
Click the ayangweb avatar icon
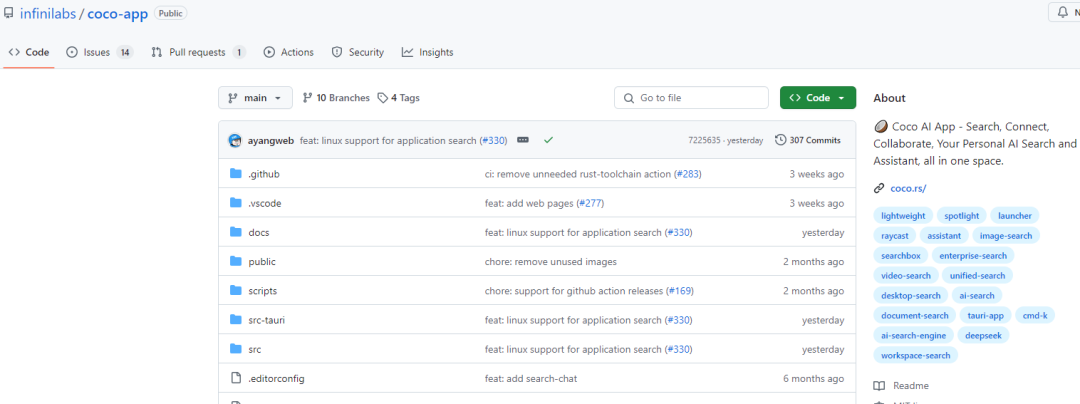235,140
